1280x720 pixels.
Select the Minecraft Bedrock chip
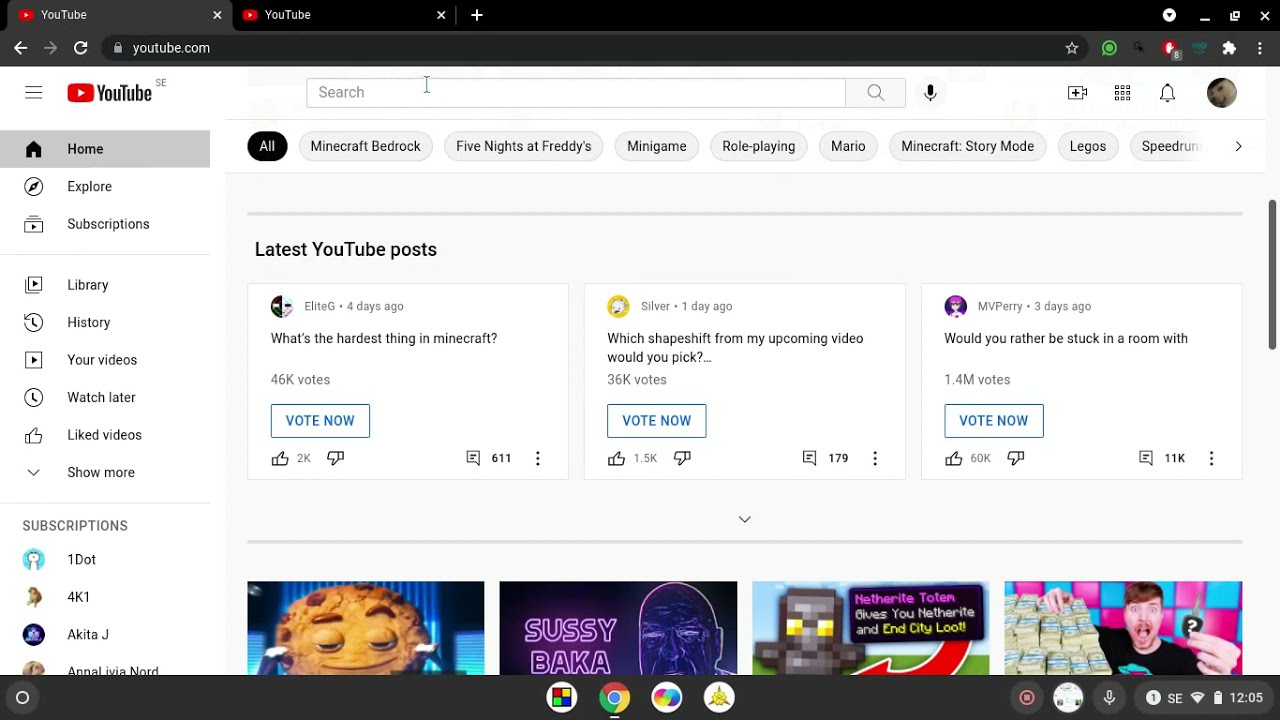365,146
